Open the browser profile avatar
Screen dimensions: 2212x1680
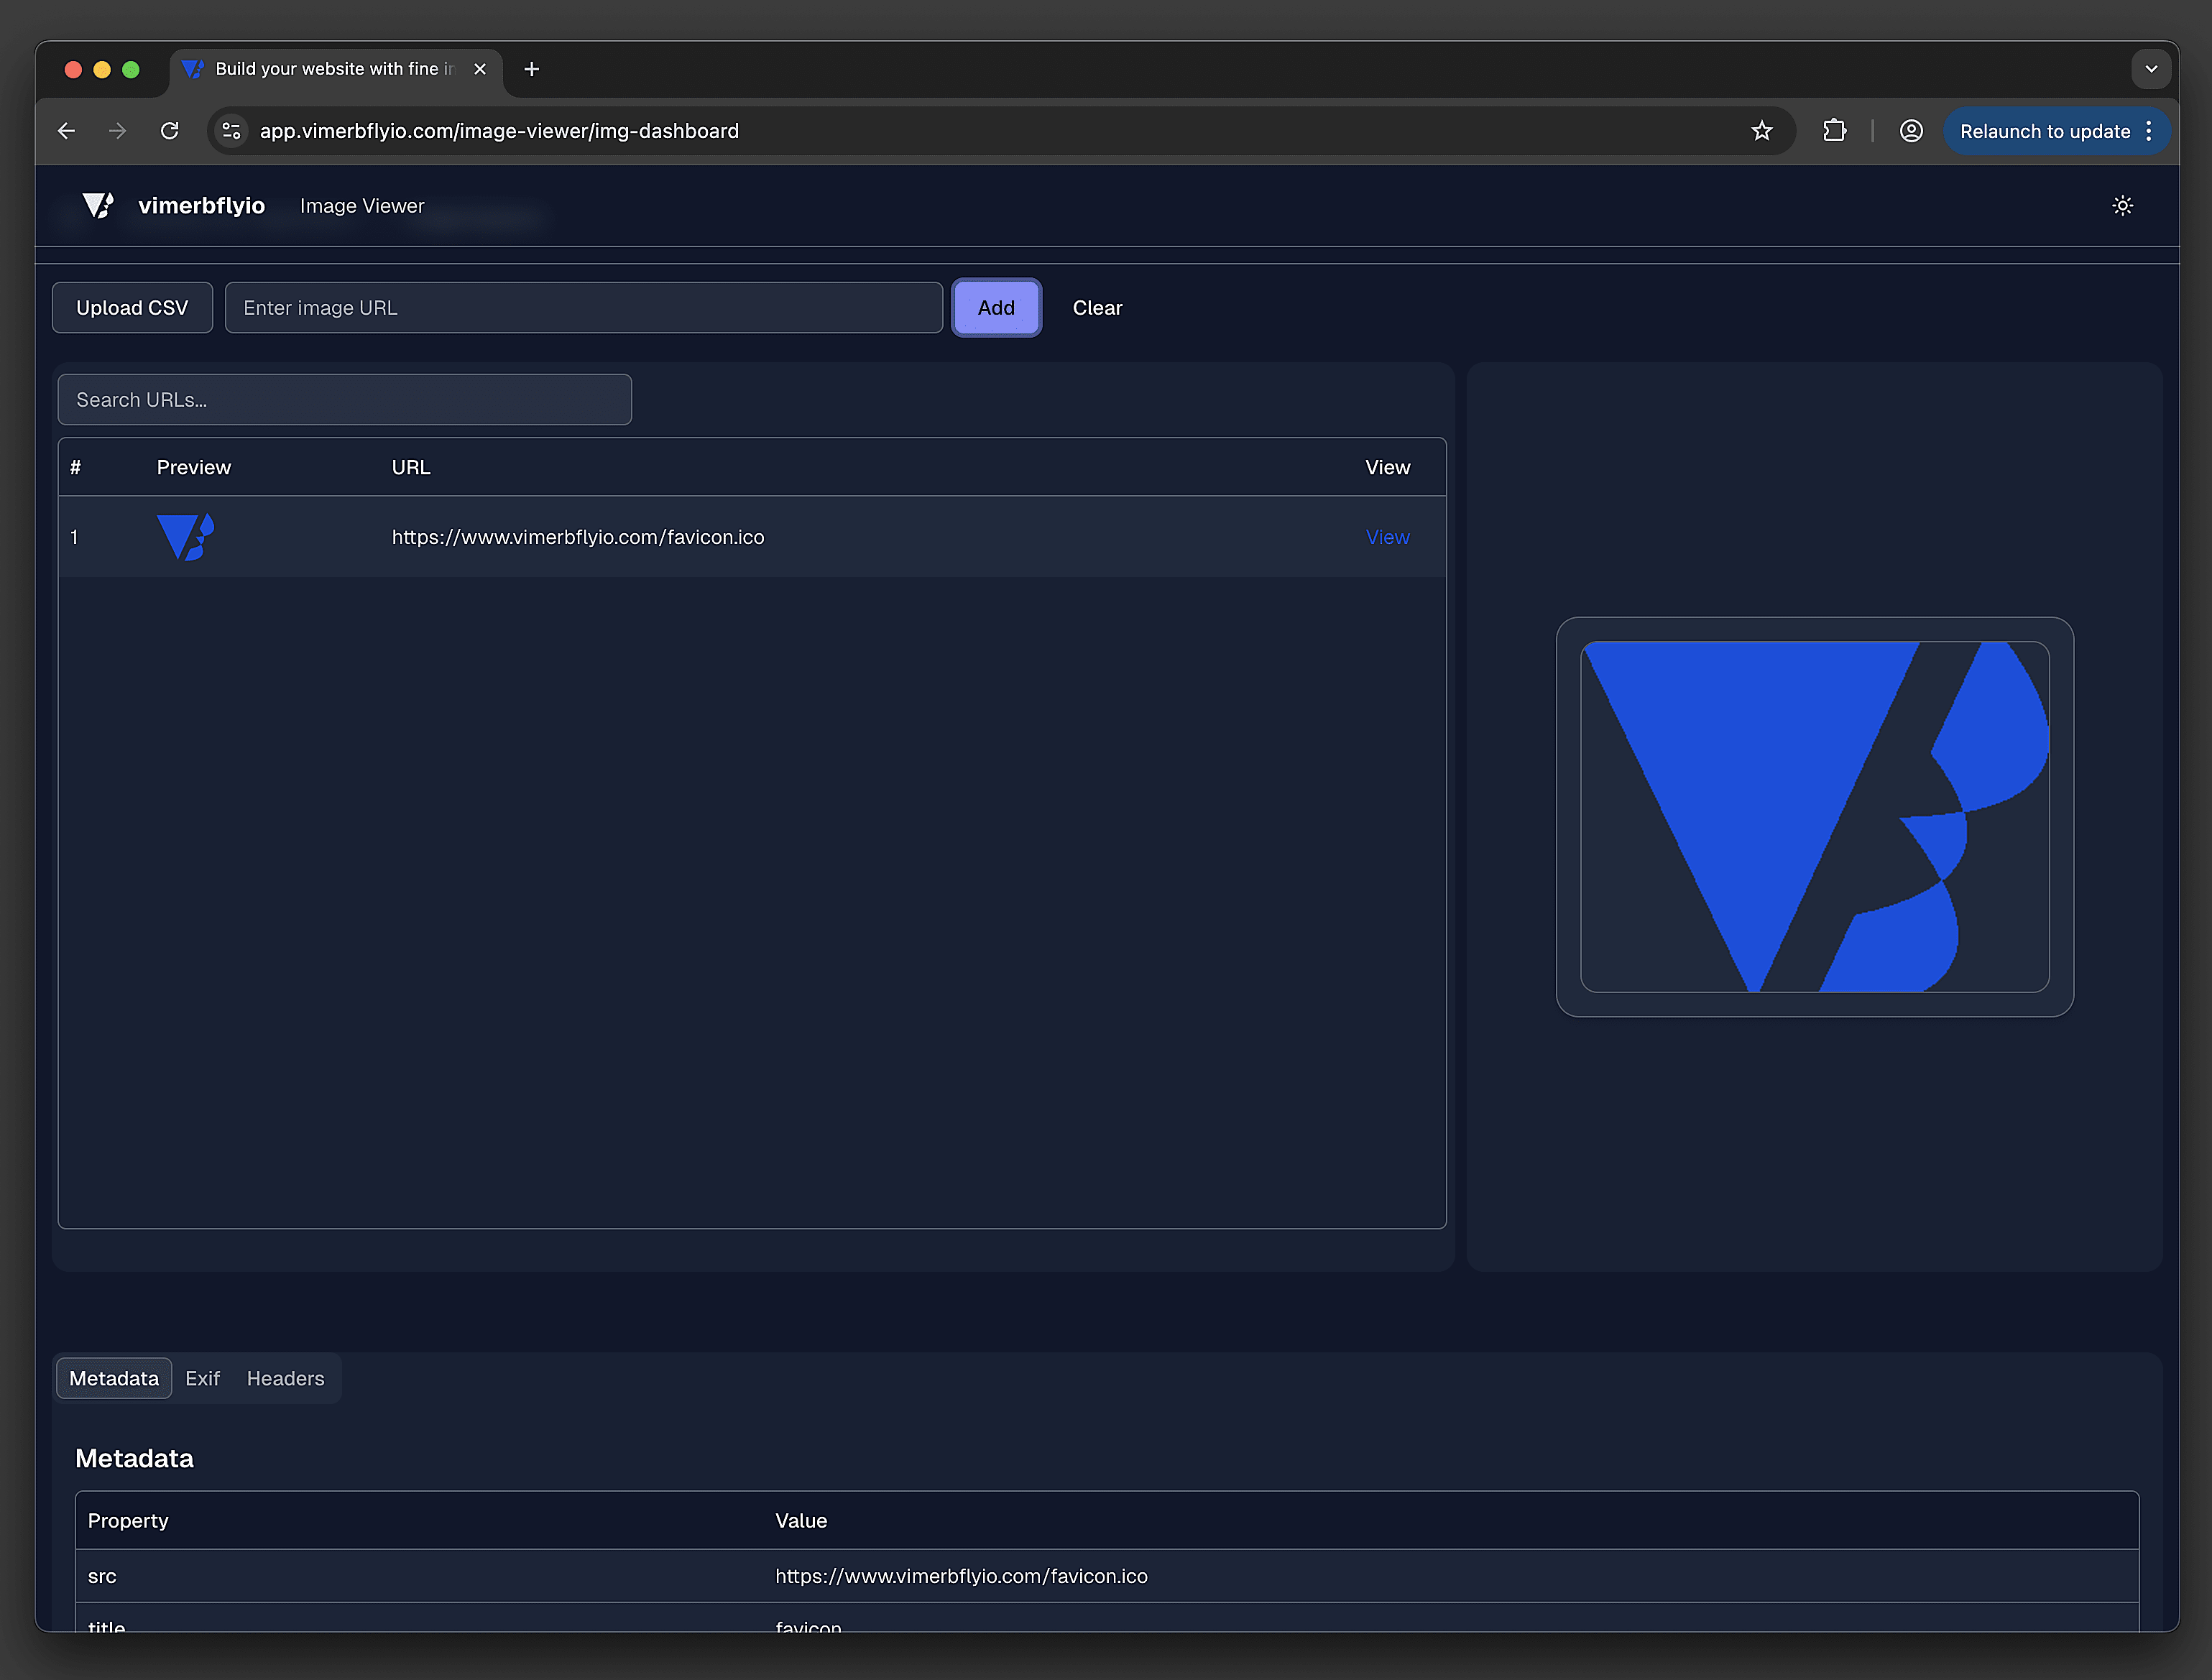(1911, 130)
